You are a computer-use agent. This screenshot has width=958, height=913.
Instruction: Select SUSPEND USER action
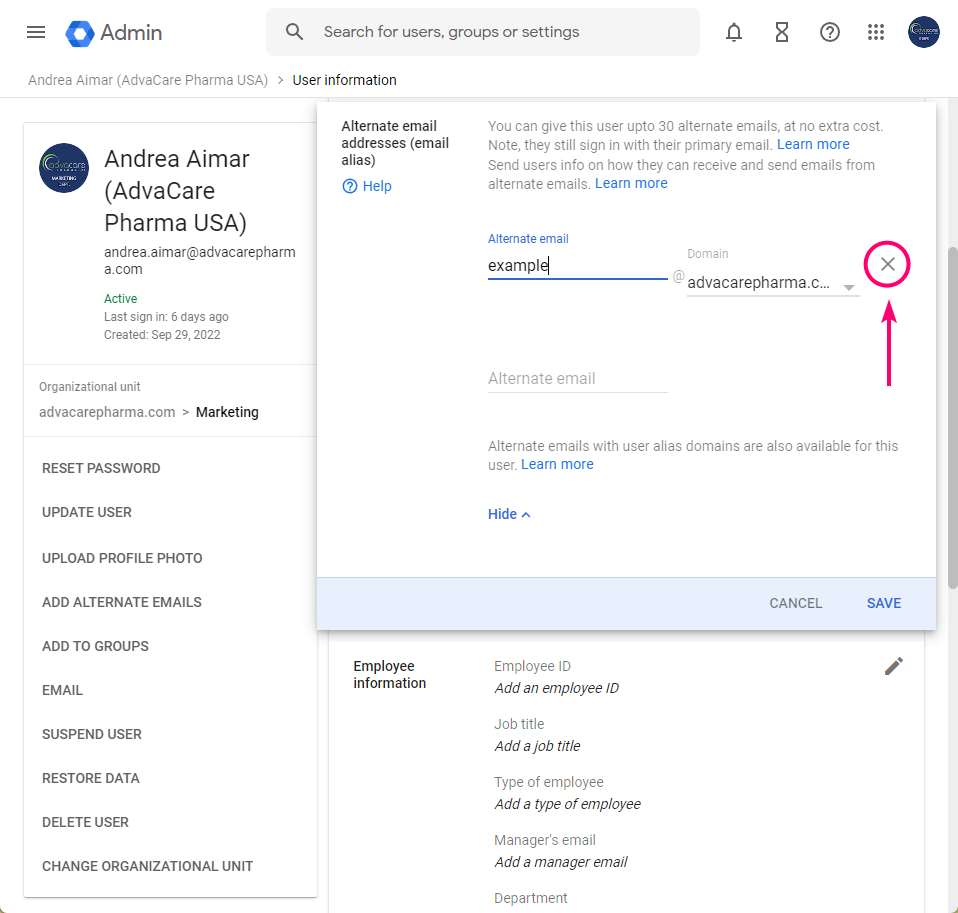[x=91, y=734]
